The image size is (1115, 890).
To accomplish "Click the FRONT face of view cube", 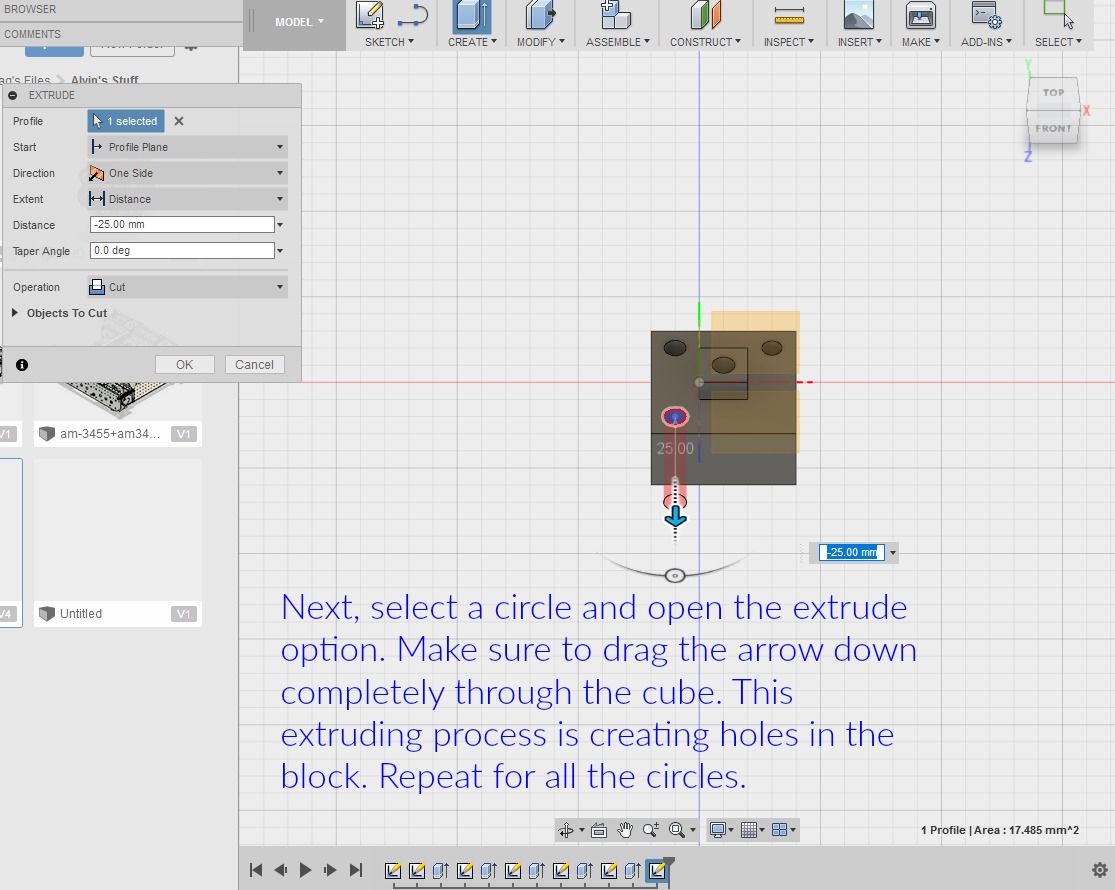I will 1053,128.
